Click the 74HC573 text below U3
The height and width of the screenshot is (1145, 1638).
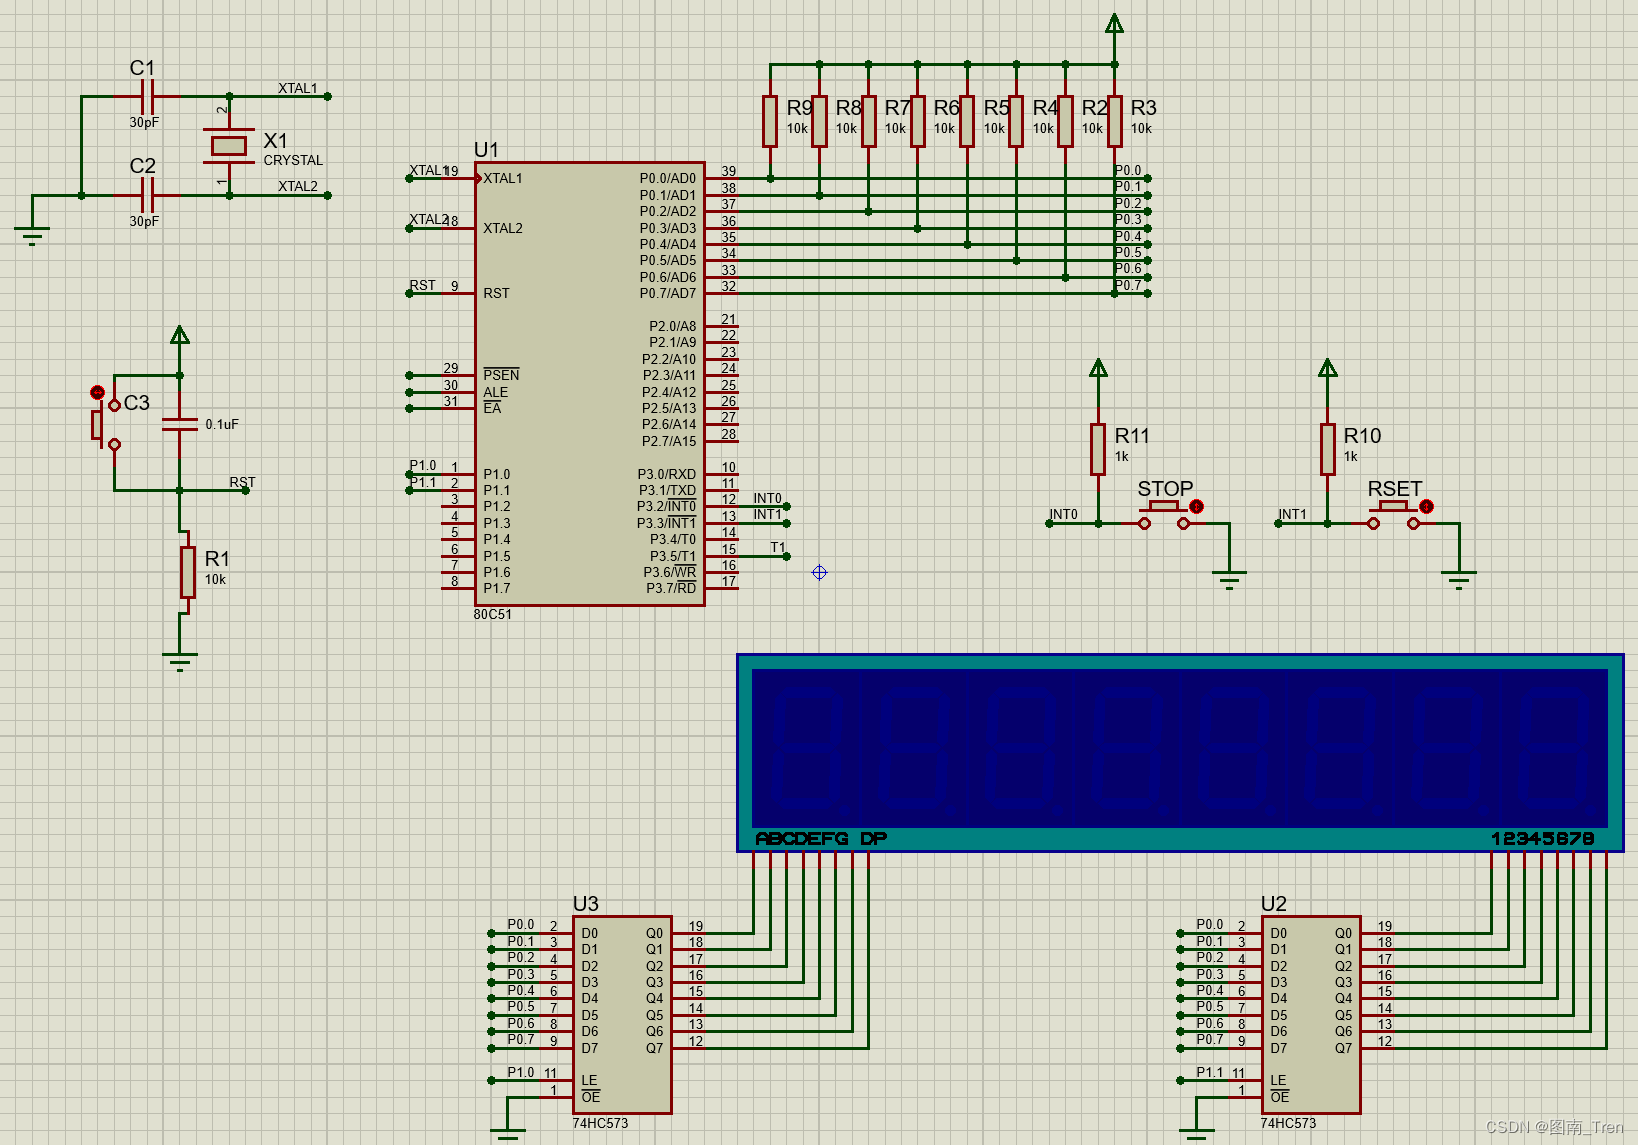coord(600,1123)
